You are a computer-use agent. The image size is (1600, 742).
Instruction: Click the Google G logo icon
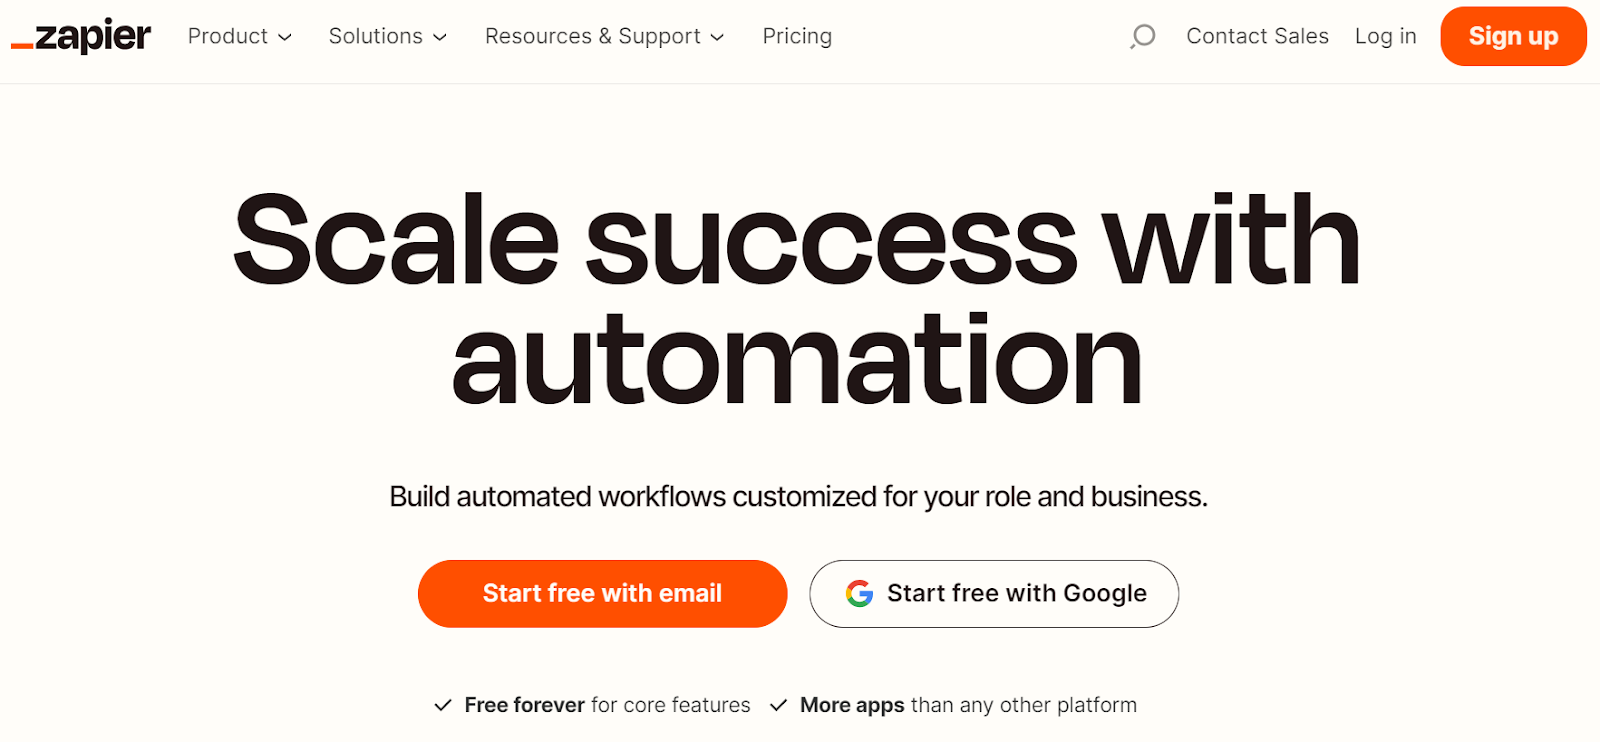click(859, 594)
